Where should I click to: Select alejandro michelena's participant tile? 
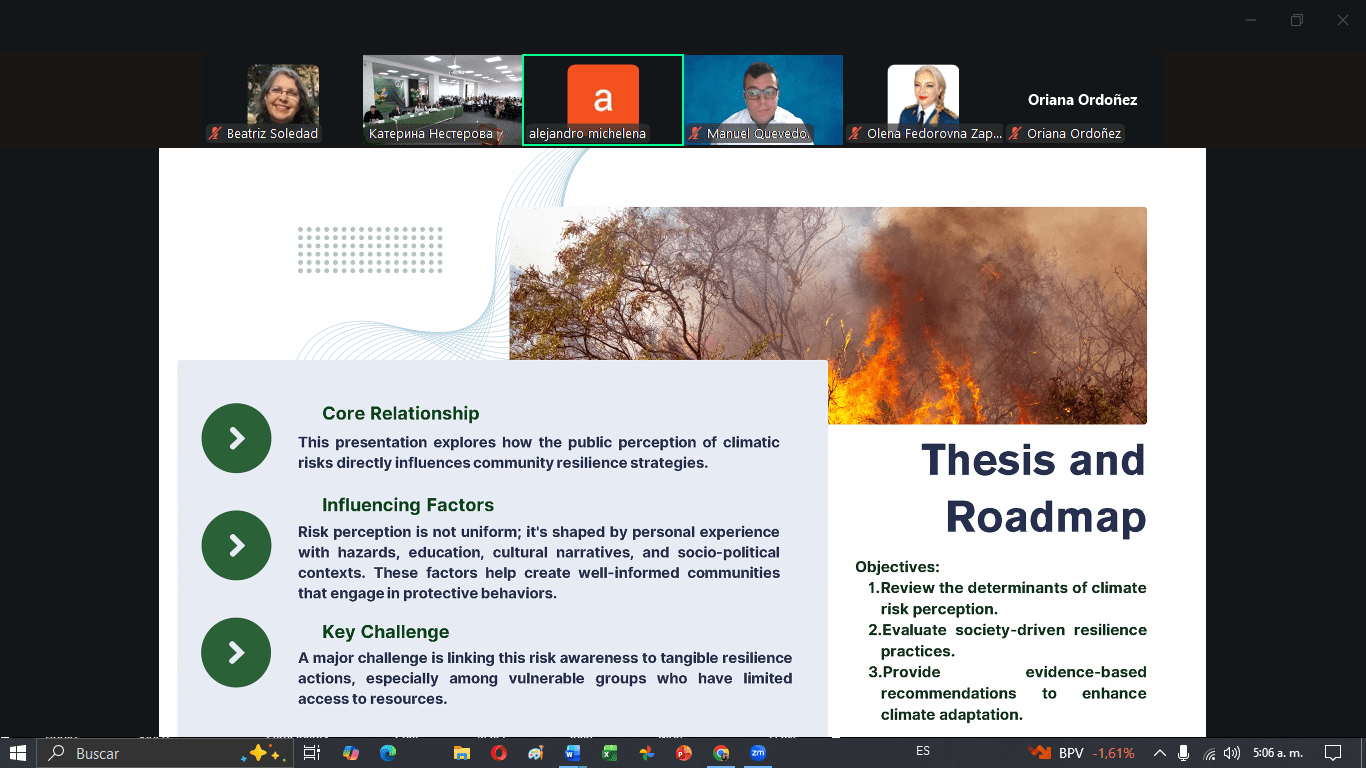click(602, 99)
